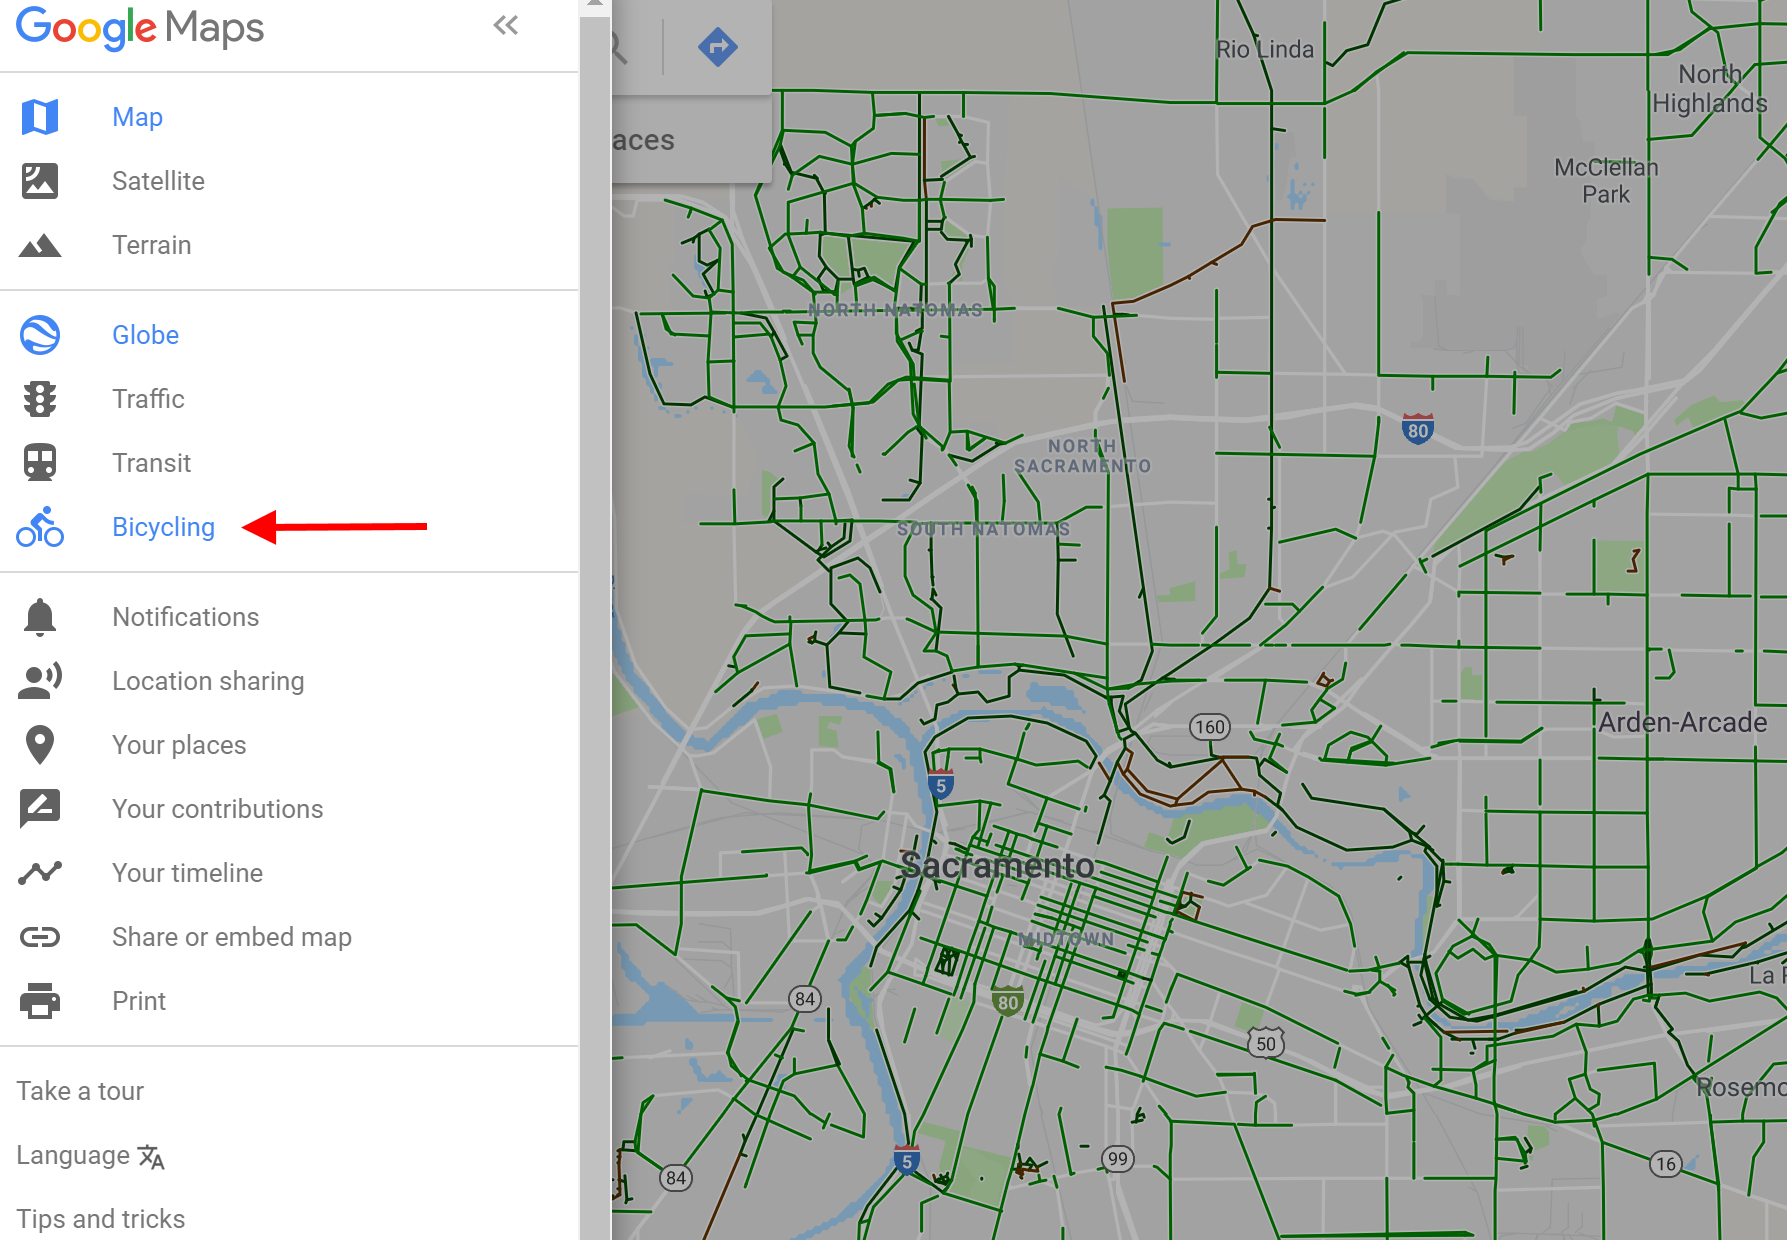Click the North Natomas neighborhood label

(x=896, y=310)
